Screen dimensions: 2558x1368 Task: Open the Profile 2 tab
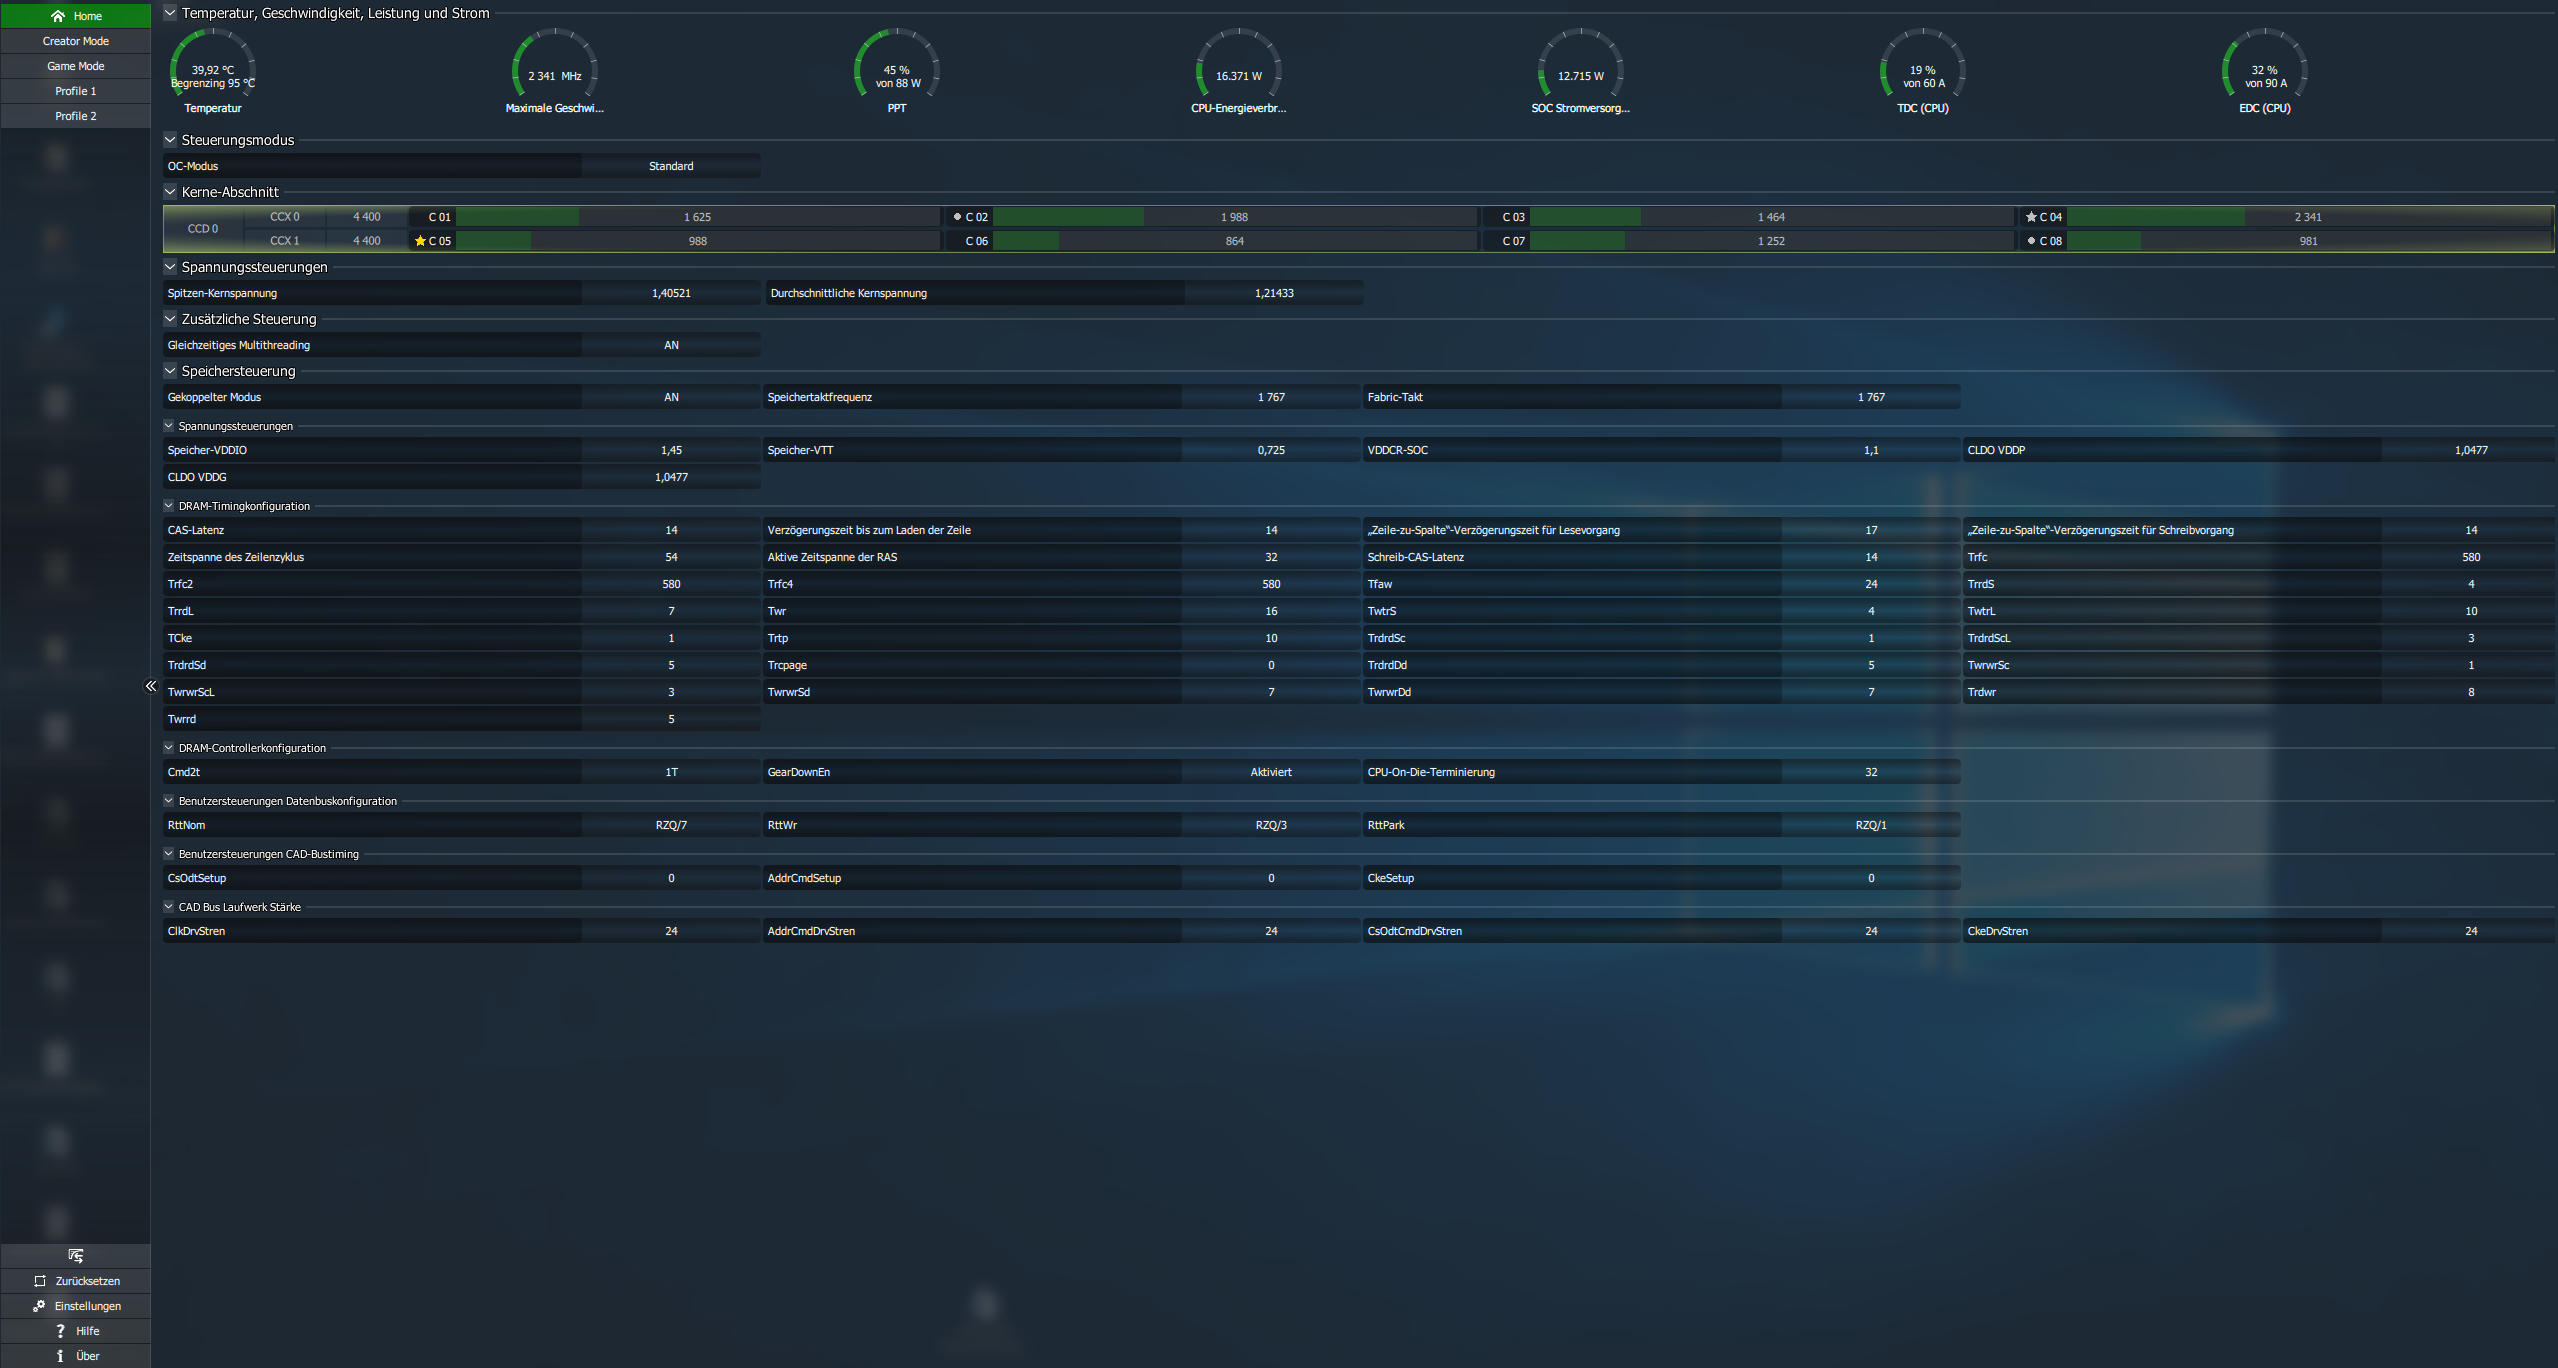(x=75, y=116)
